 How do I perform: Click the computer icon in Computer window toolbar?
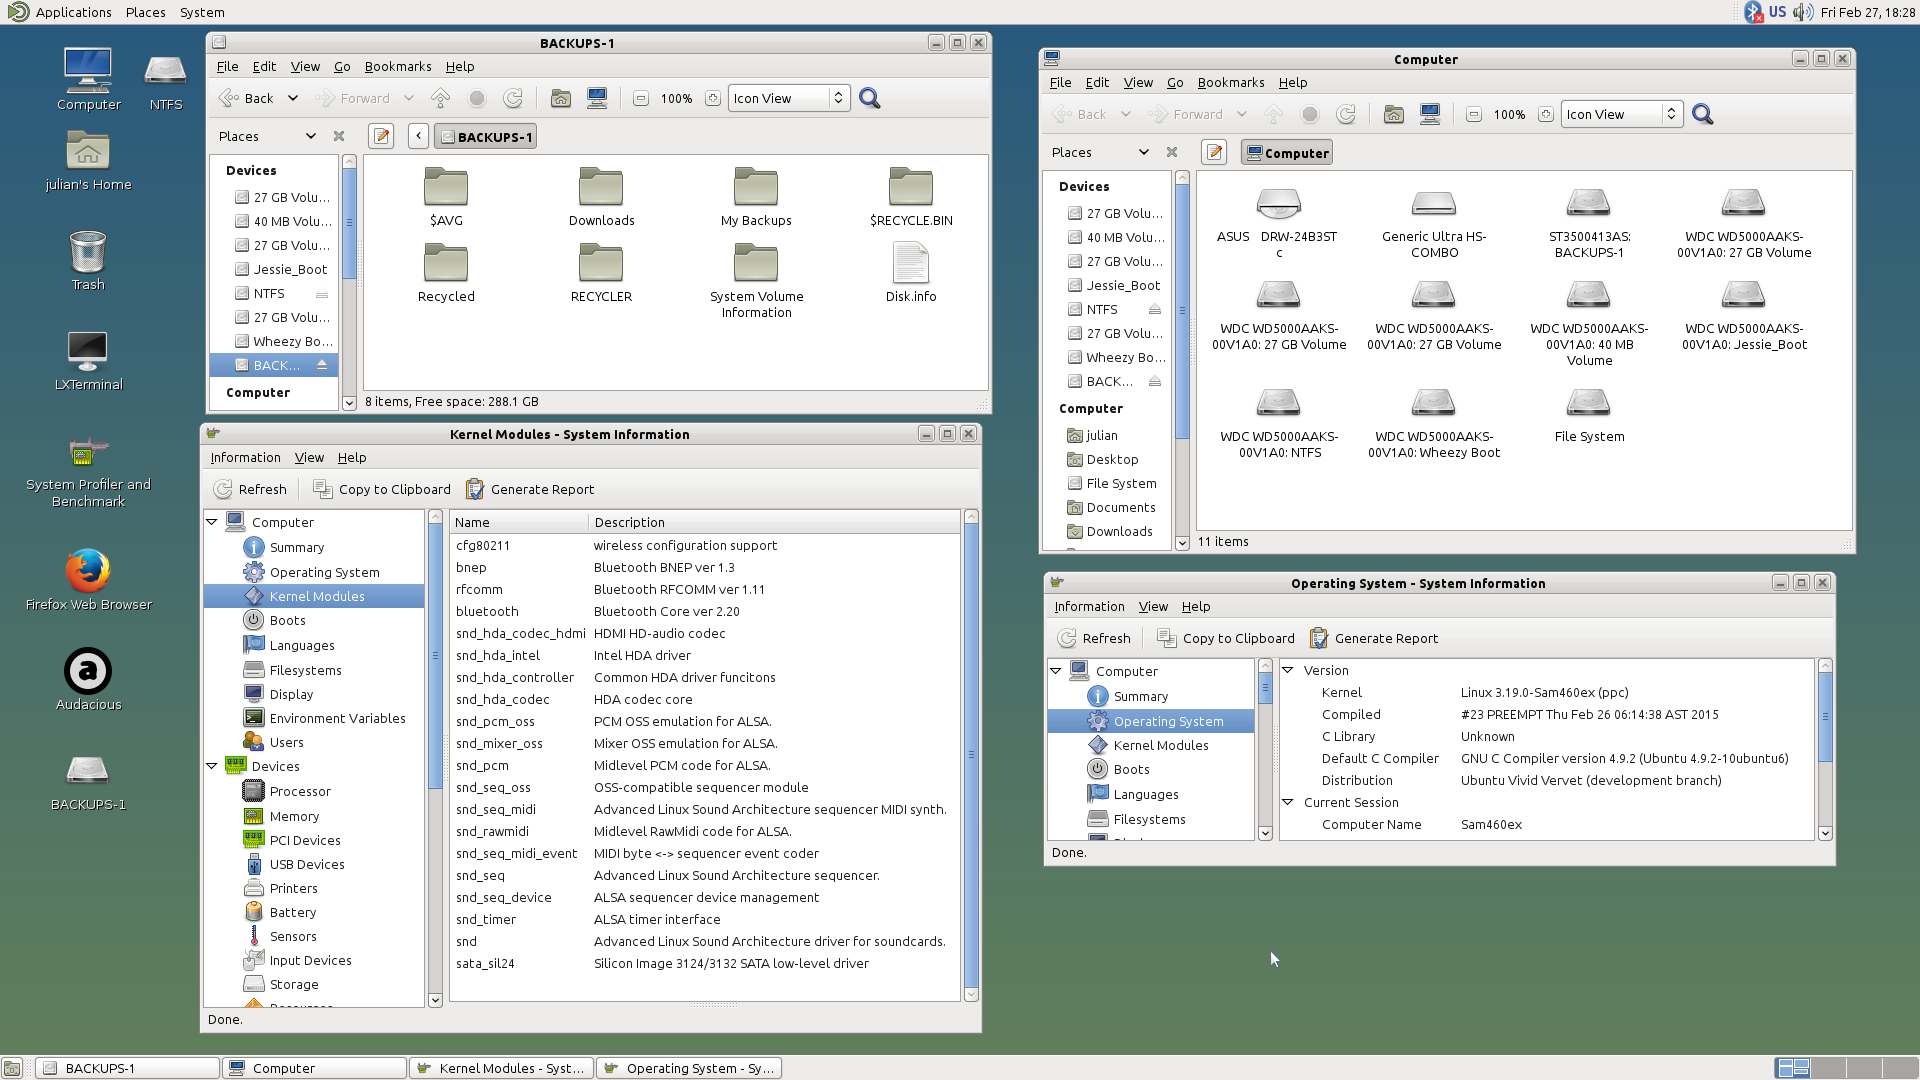pos(1430,114)
